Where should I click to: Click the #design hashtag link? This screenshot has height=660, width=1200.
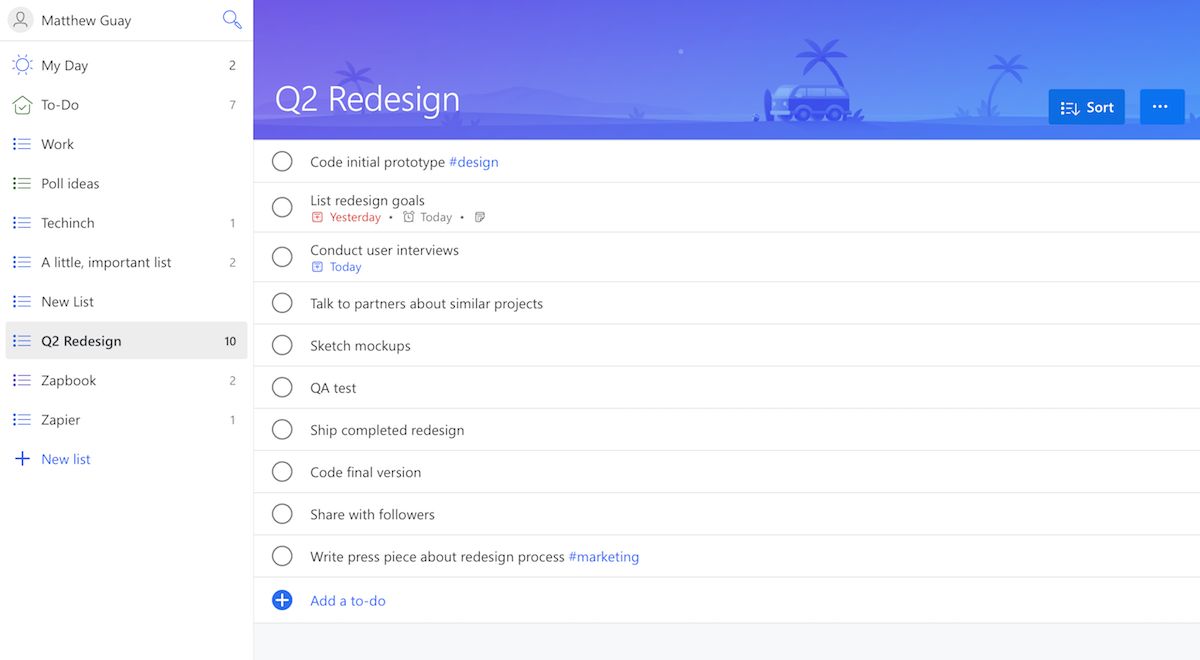pyautogui.click(x=474, y=162)
